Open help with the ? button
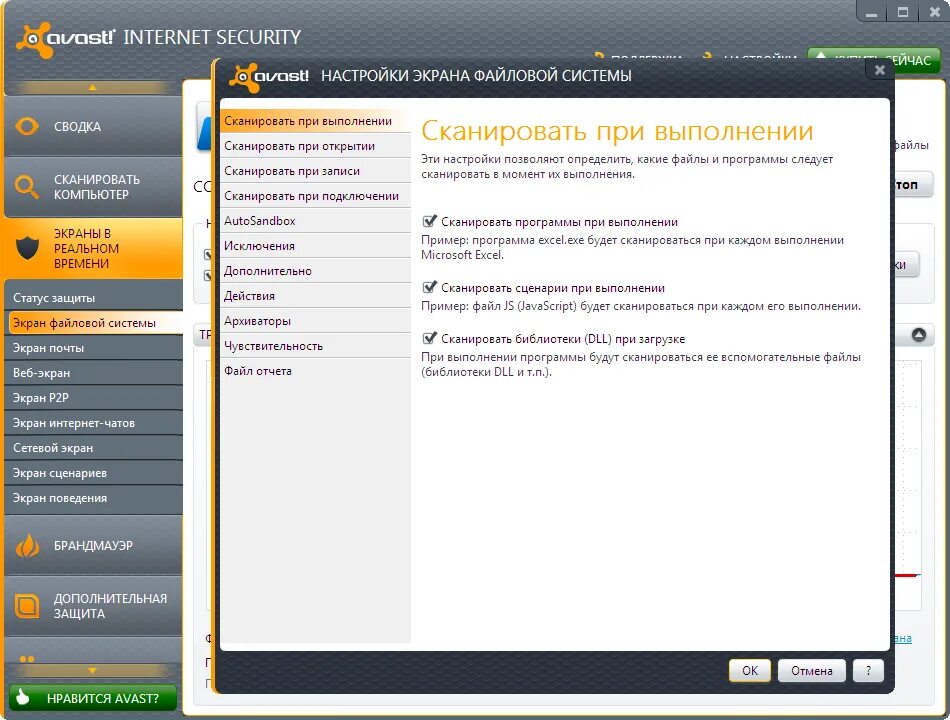The width and height of the screenshot is (950, 720). (868, 671)
